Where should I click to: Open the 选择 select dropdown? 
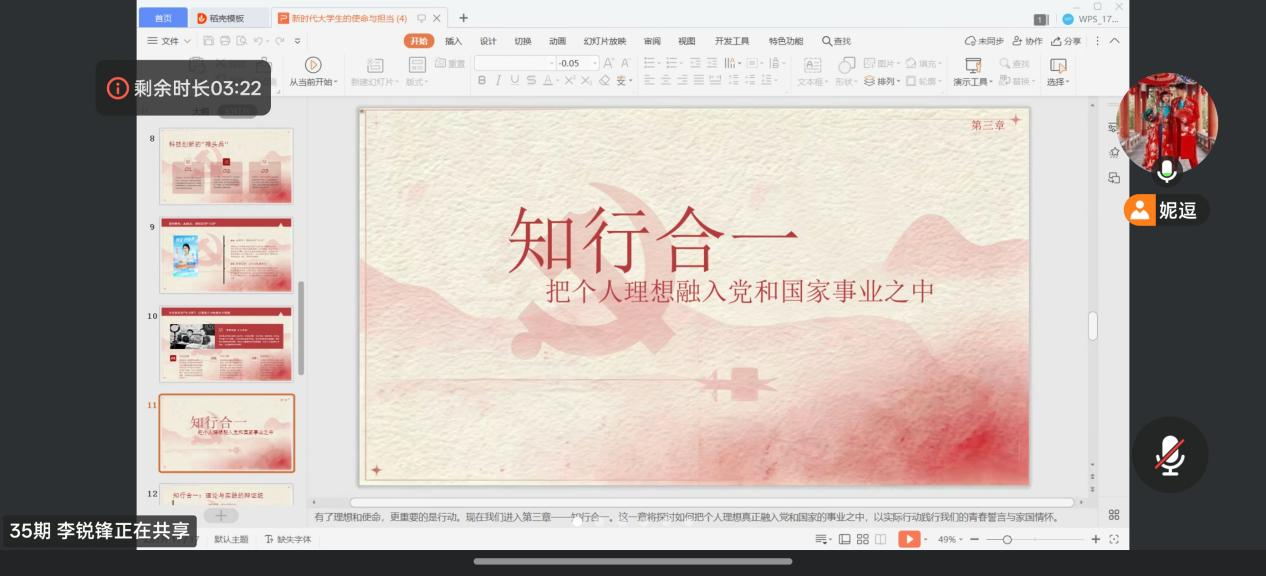tap(1058, 82)
